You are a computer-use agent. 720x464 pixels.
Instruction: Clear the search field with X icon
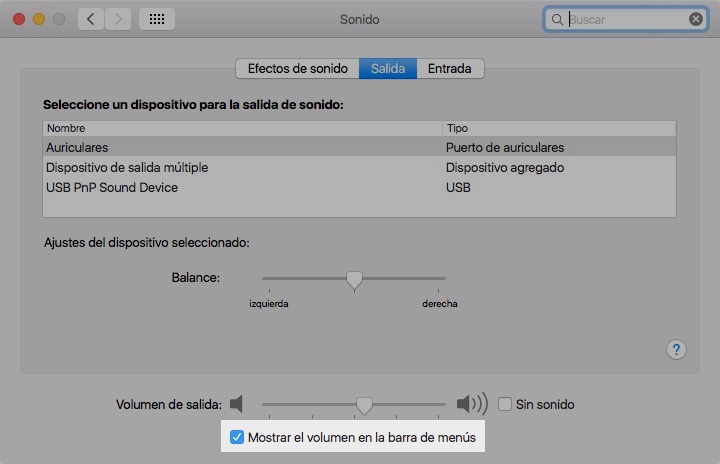(696, 19)
